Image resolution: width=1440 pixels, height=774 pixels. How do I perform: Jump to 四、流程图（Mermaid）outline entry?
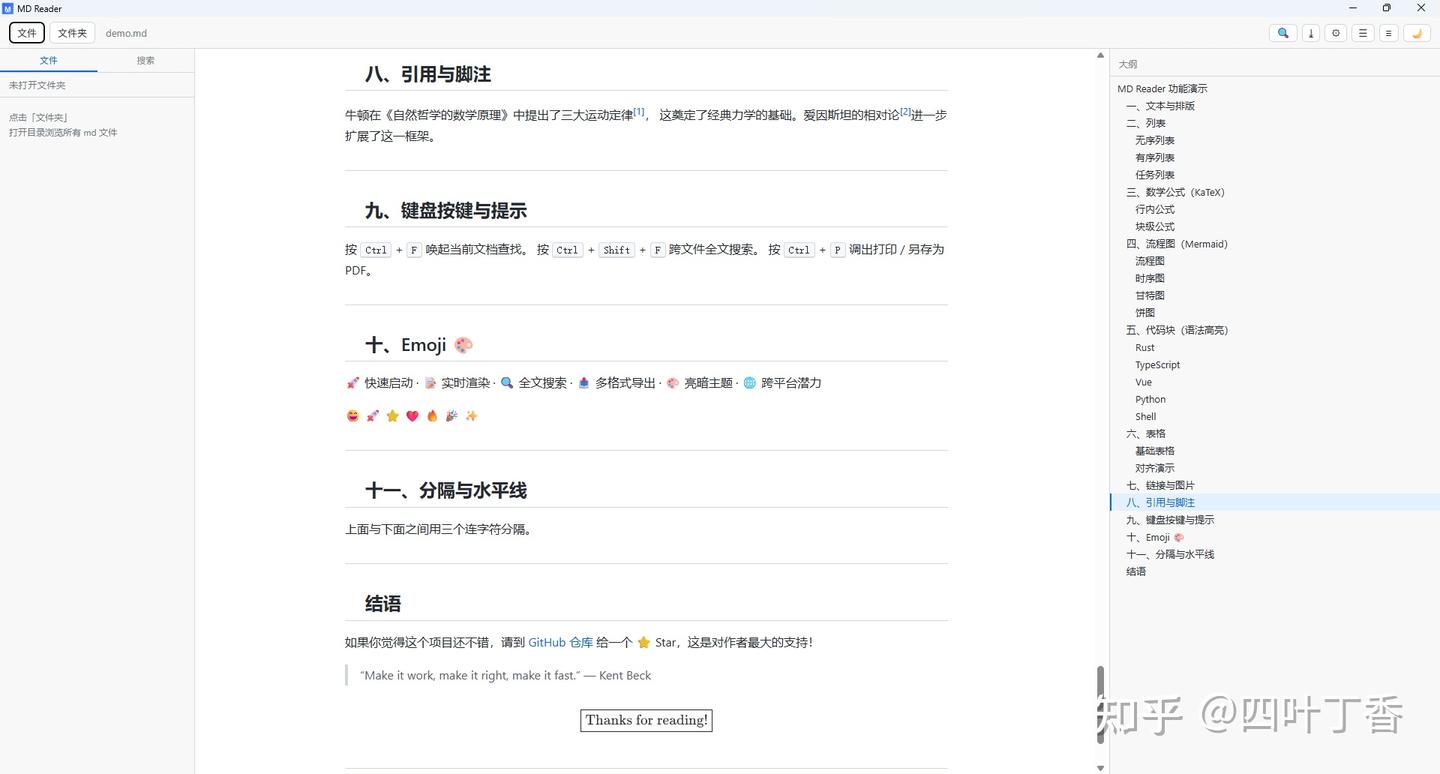tap(1177, 244)
